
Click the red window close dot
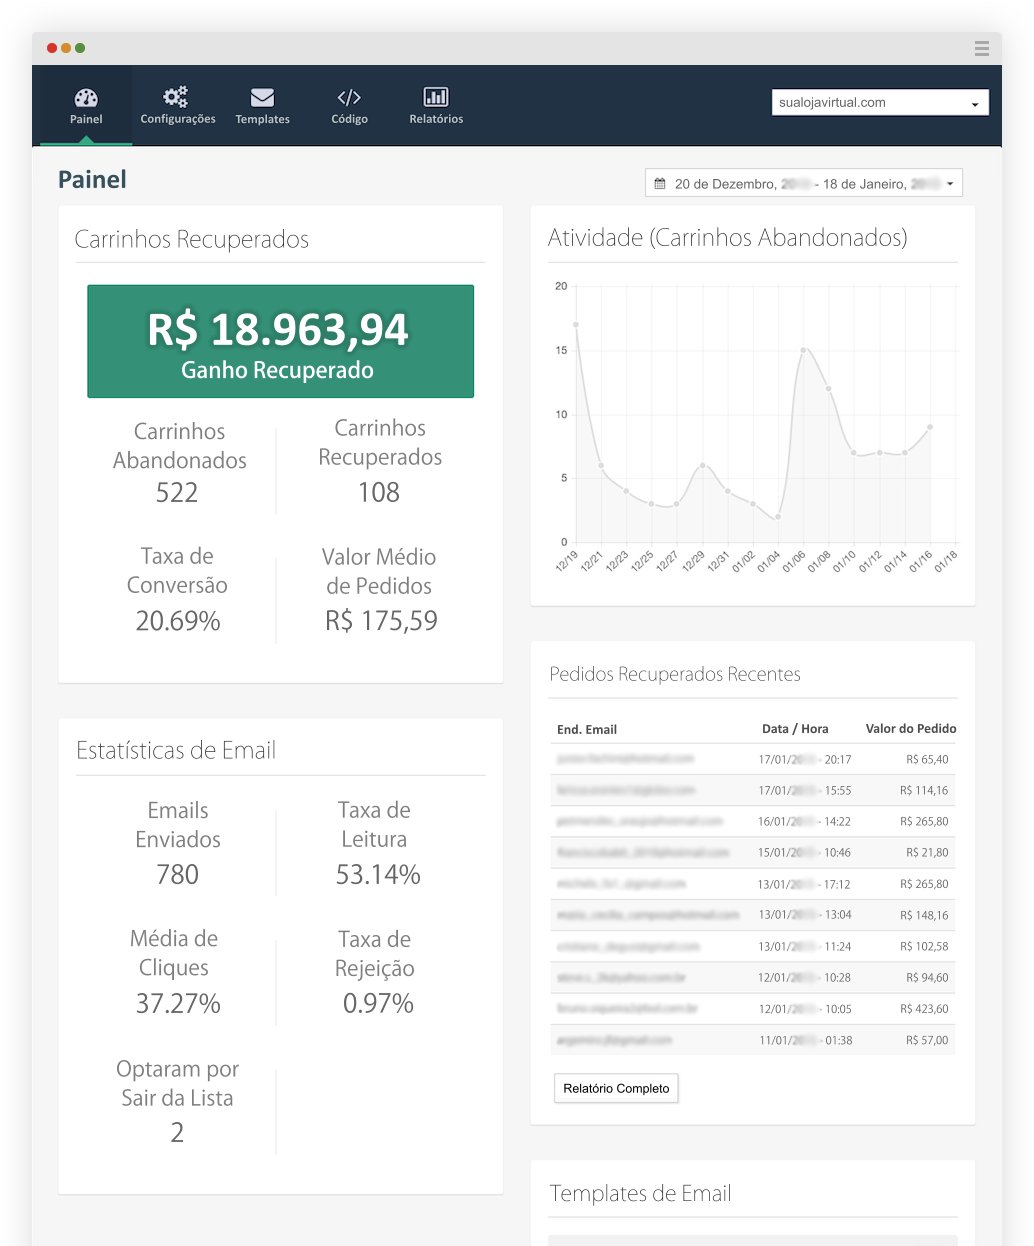tap(52, 48)
